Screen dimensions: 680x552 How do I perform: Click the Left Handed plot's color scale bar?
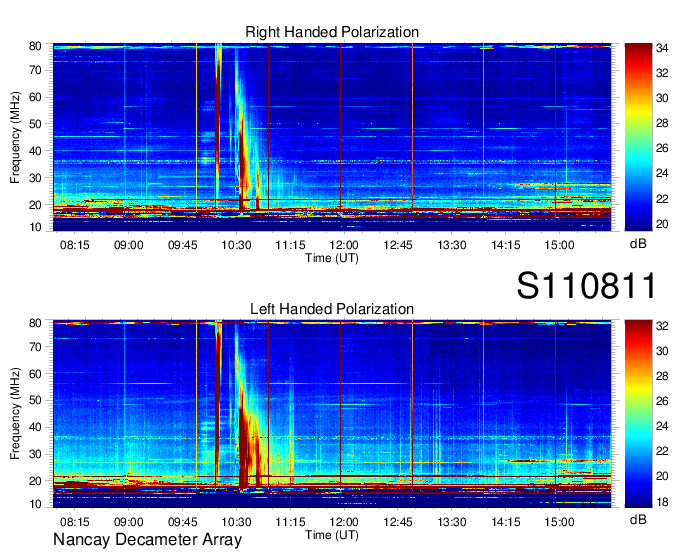[x=638, y=414]
